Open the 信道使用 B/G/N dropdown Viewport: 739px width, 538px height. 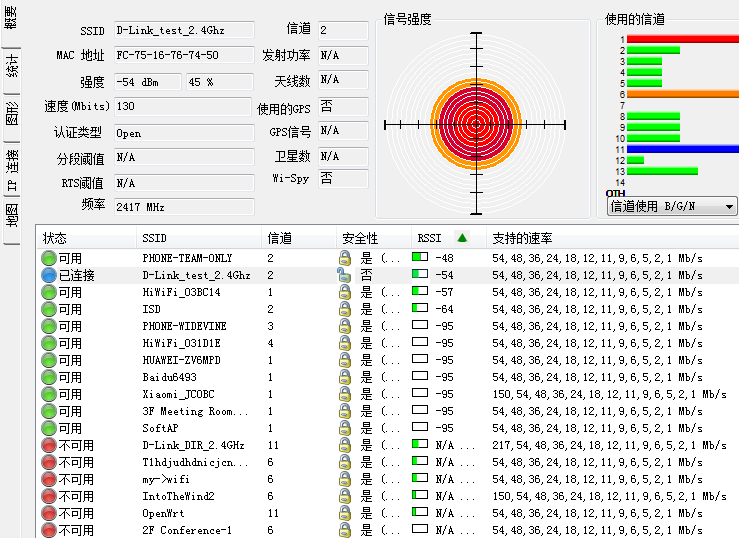coord(672,206)
